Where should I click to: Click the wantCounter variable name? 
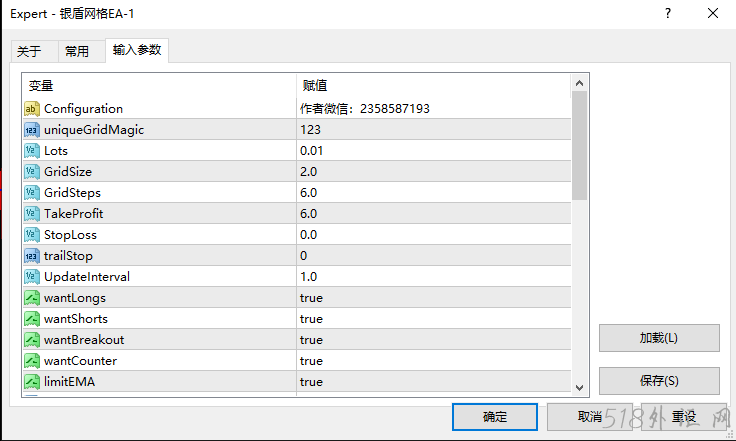click(80, 361)
